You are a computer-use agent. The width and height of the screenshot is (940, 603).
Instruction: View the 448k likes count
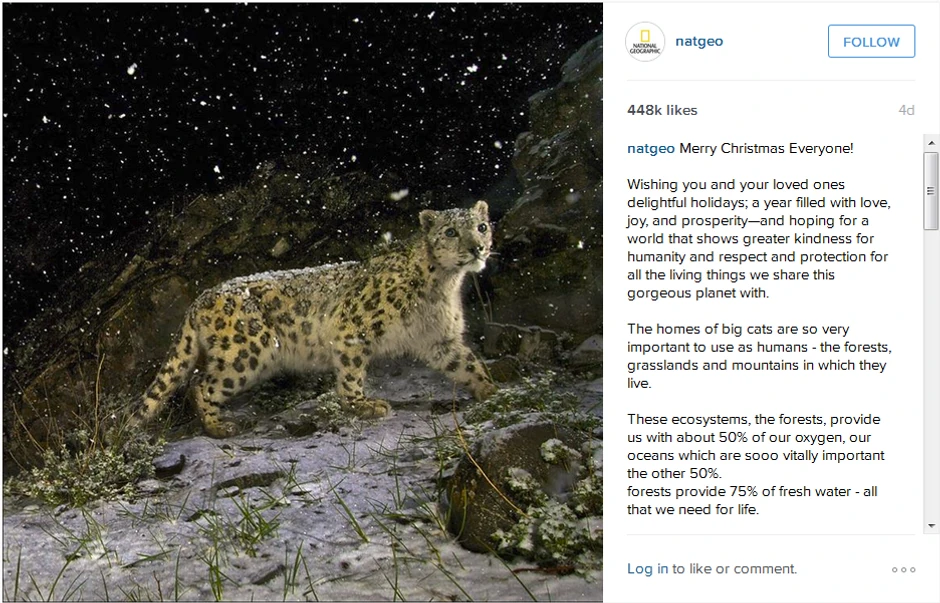(x=662, y=110)
